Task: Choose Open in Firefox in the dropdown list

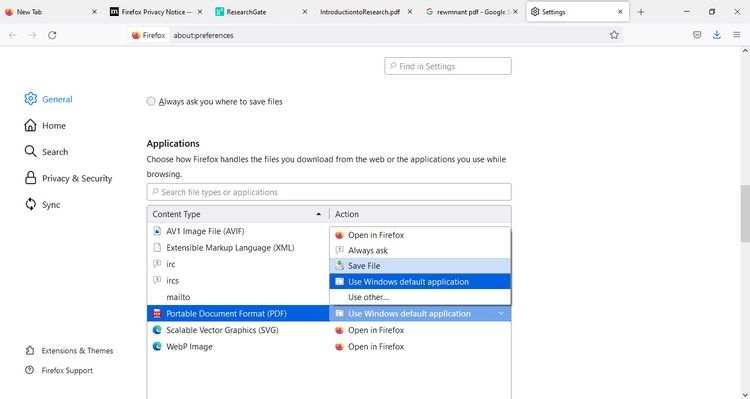Action: coord(420,235)
